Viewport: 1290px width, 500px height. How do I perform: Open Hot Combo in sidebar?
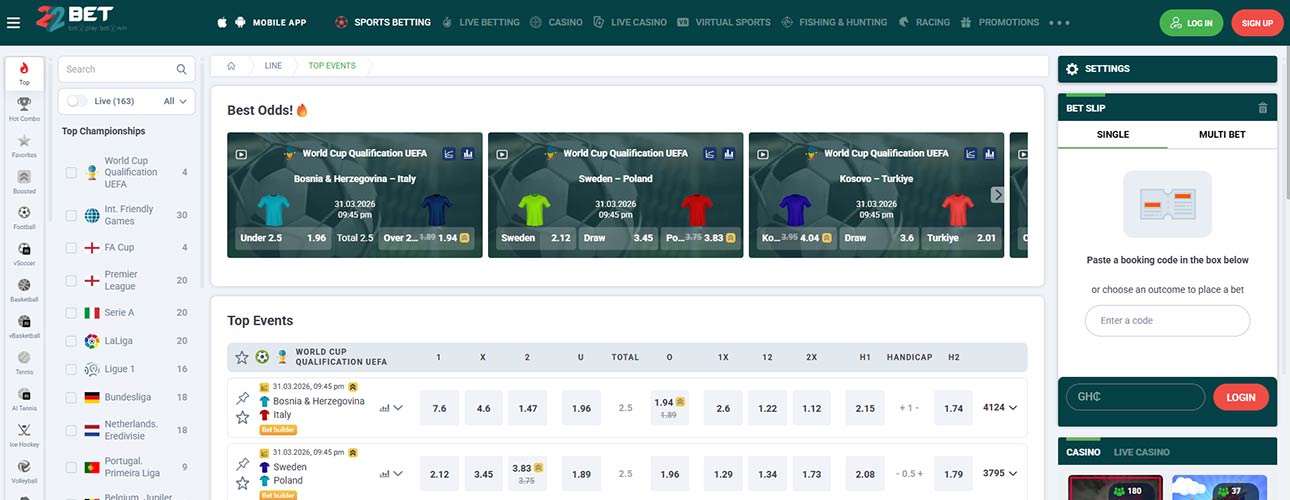pos(24,109)
